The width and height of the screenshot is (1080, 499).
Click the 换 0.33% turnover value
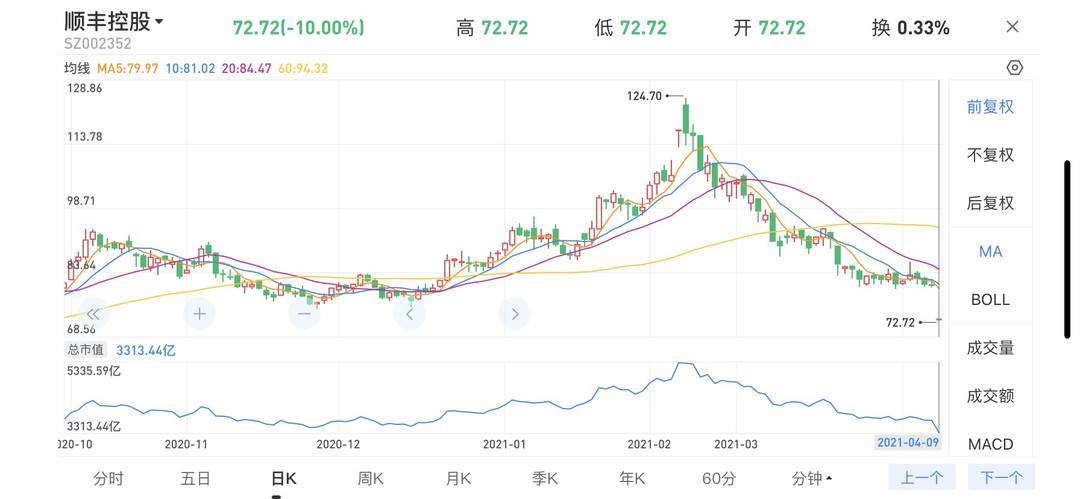(x=911, y=28)
